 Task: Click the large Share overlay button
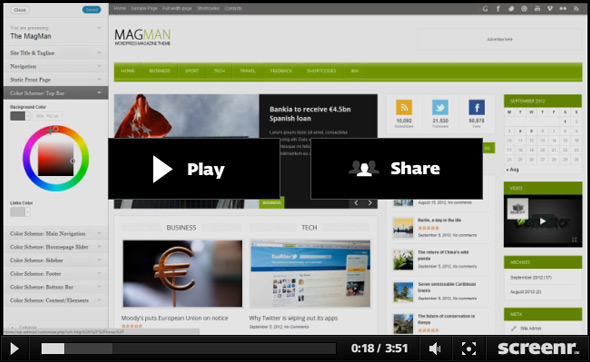pyautogui.click(x=397, y=169)
